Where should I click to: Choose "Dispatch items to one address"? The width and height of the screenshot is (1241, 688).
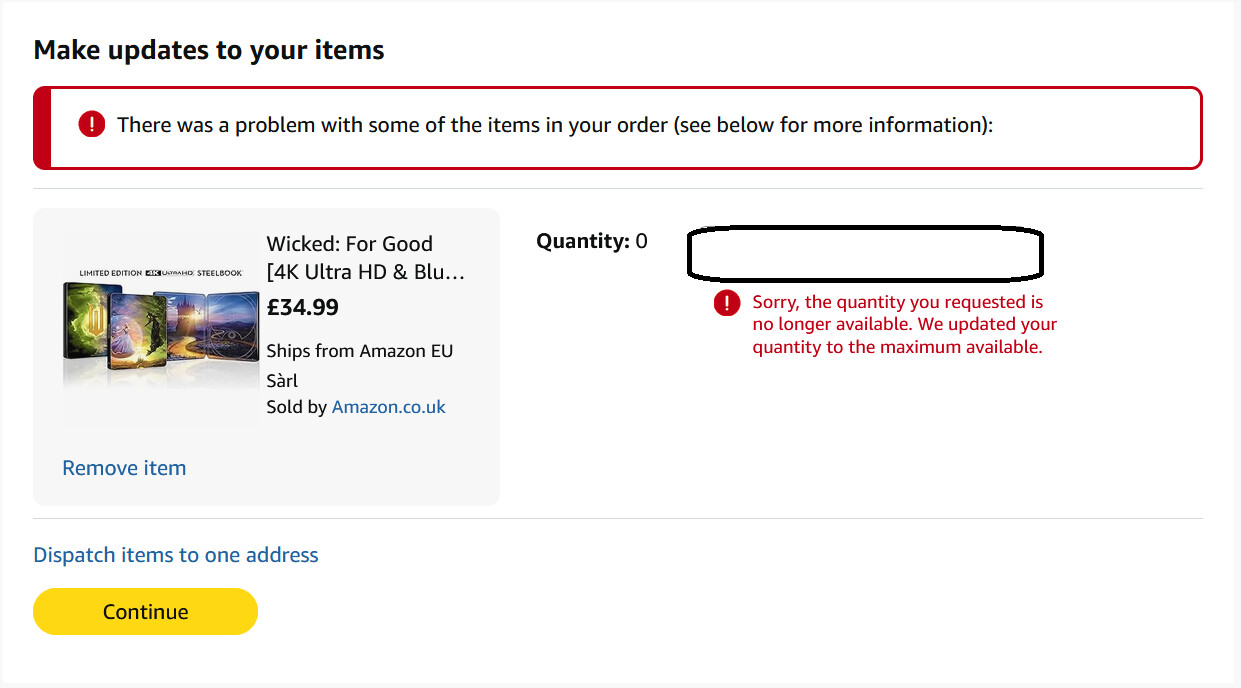click(176, 555)
